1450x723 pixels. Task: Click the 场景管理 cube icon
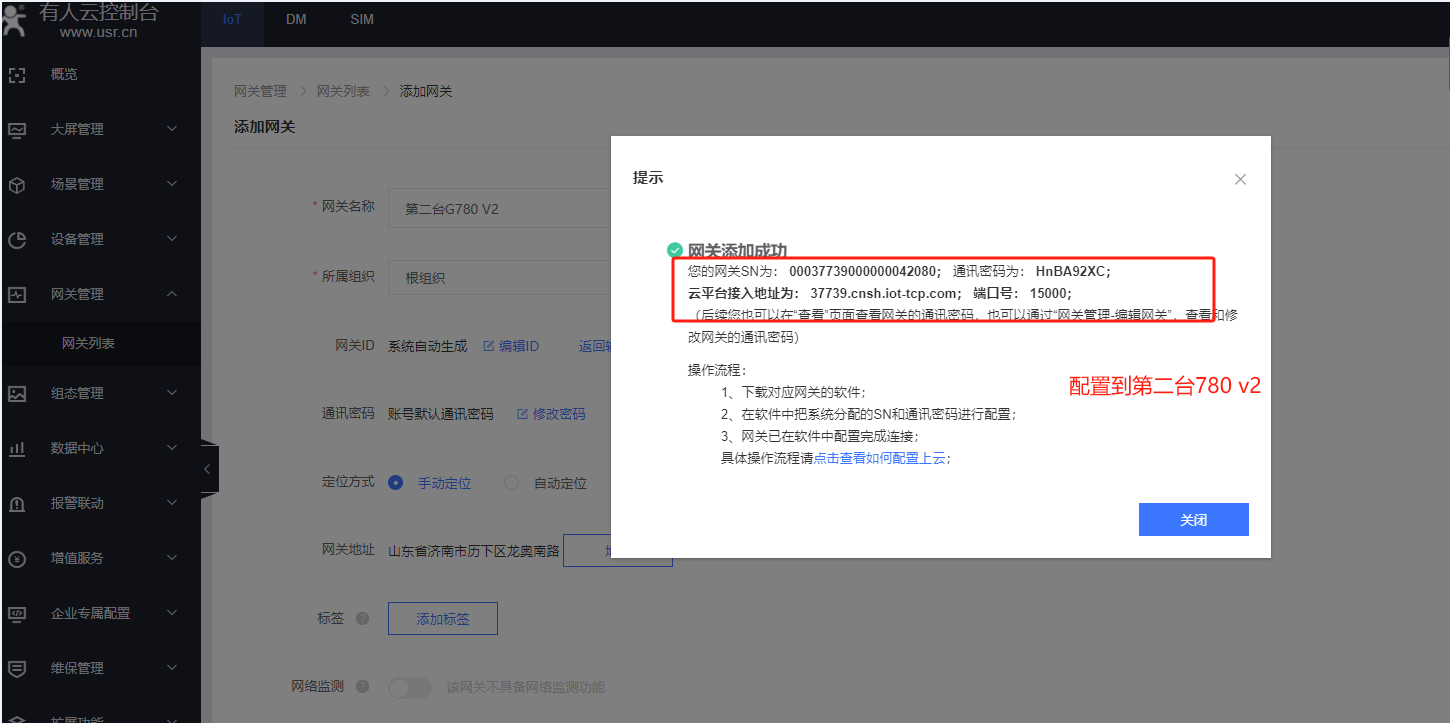(16, 185)
